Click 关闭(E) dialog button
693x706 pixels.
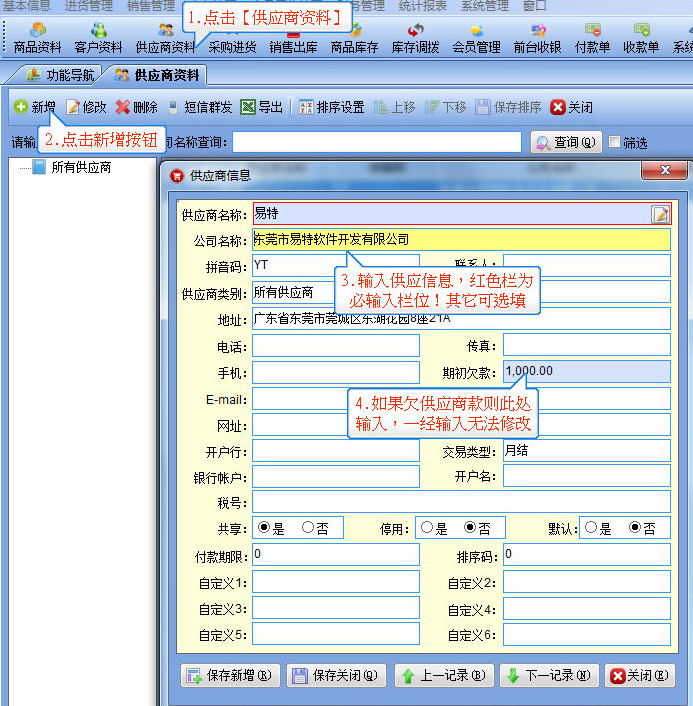(639, 675)
